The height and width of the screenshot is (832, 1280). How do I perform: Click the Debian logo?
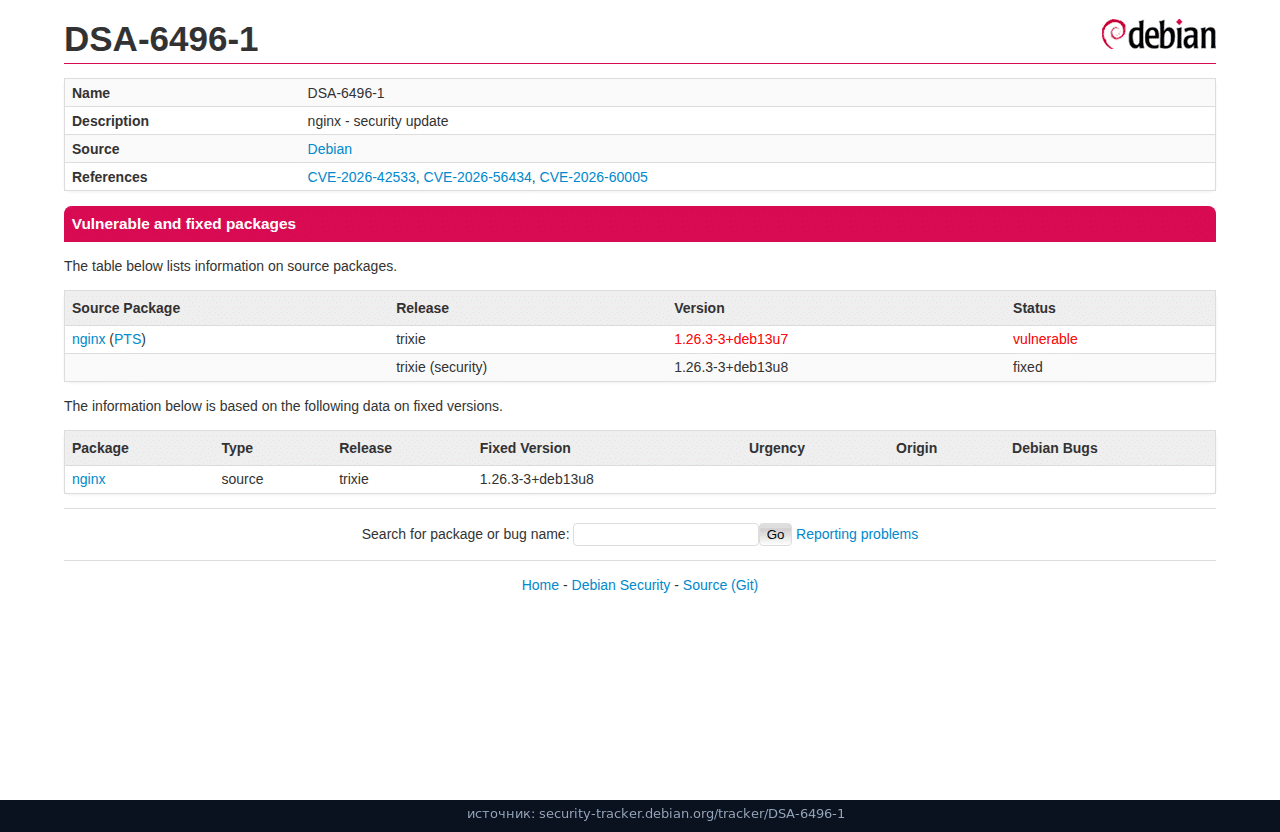(x=1158, y=34)
